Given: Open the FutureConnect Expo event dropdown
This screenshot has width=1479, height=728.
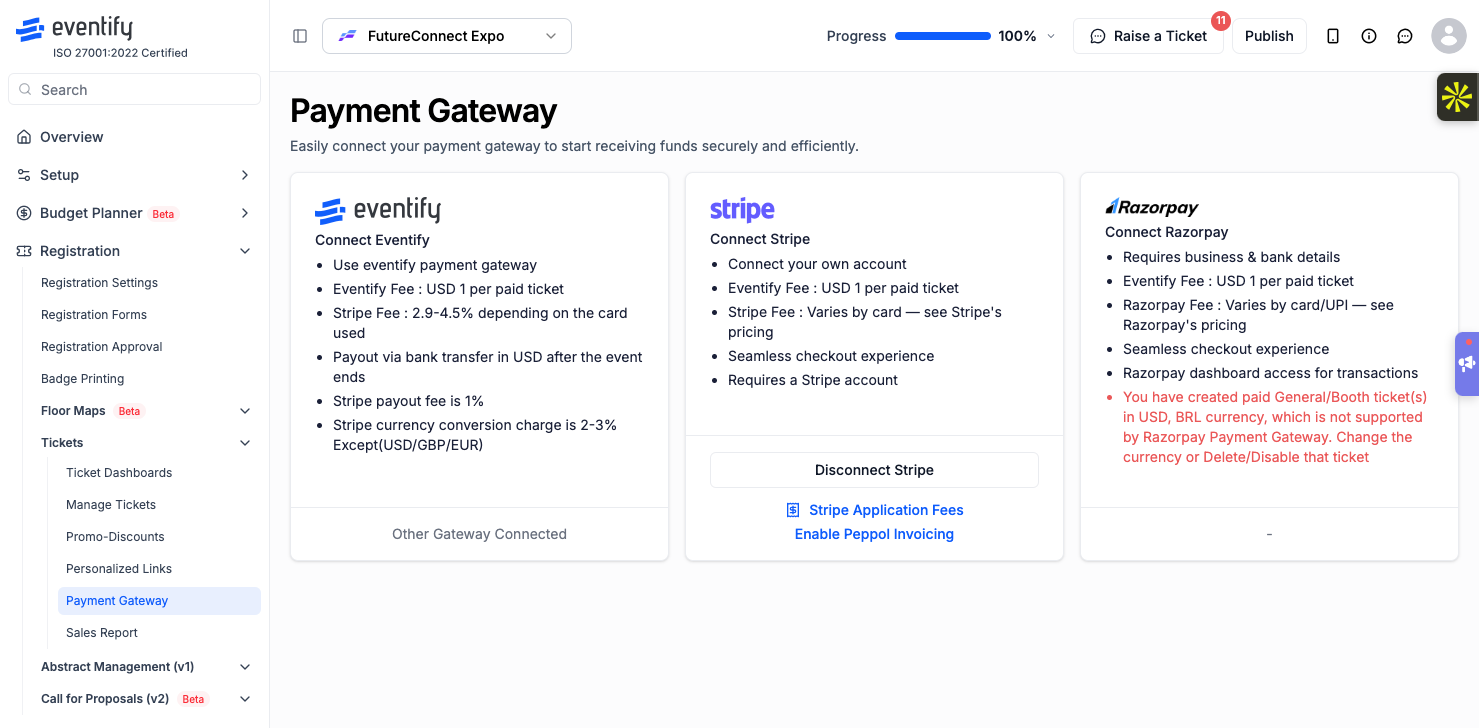Looking at the screenshot, I should (447, 36).
